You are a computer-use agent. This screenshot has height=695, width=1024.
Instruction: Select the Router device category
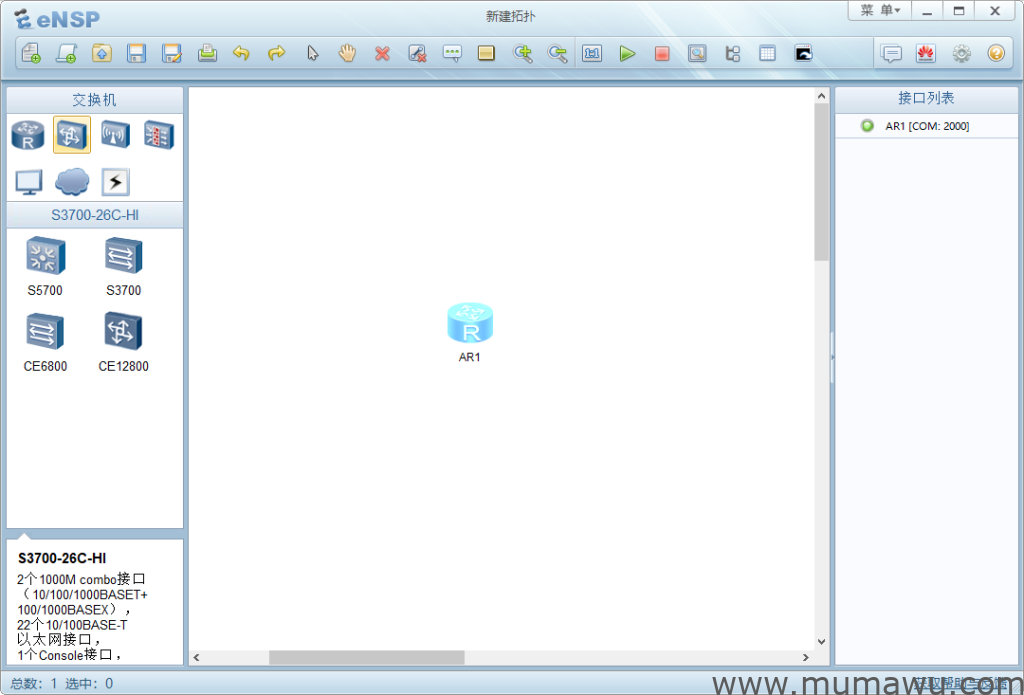(x=29, y=135)
